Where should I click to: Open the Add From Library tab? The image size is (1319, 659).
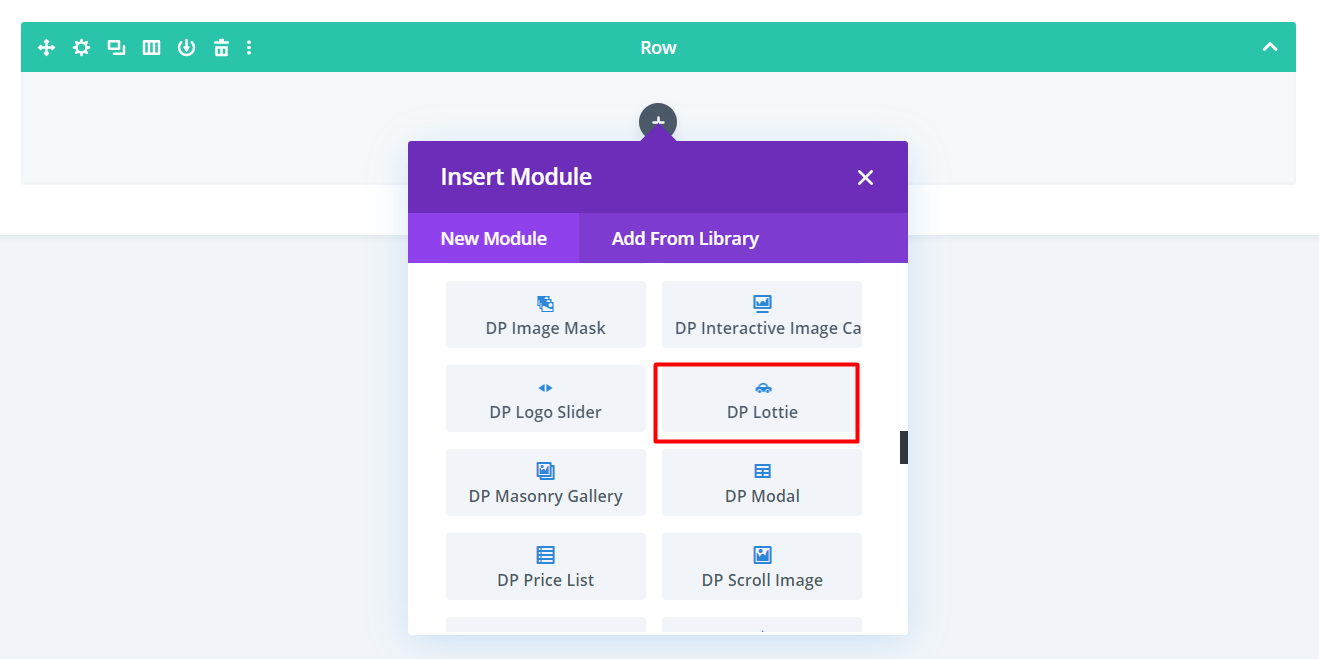685,238
